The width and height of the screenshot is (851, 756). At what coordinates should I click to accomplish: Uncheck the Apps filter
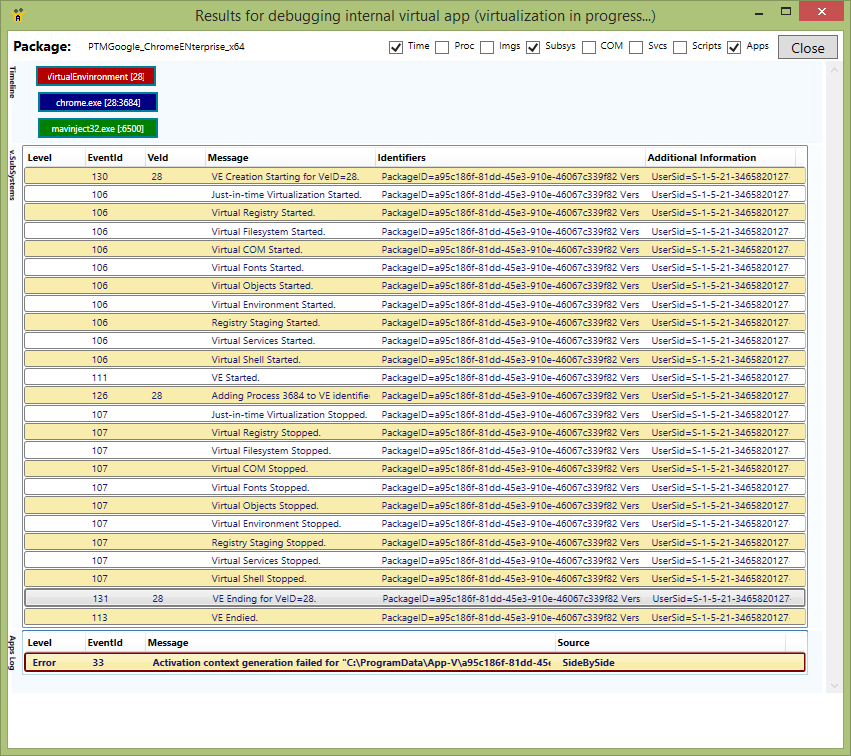pyautogui.click(x=734, y=46)
